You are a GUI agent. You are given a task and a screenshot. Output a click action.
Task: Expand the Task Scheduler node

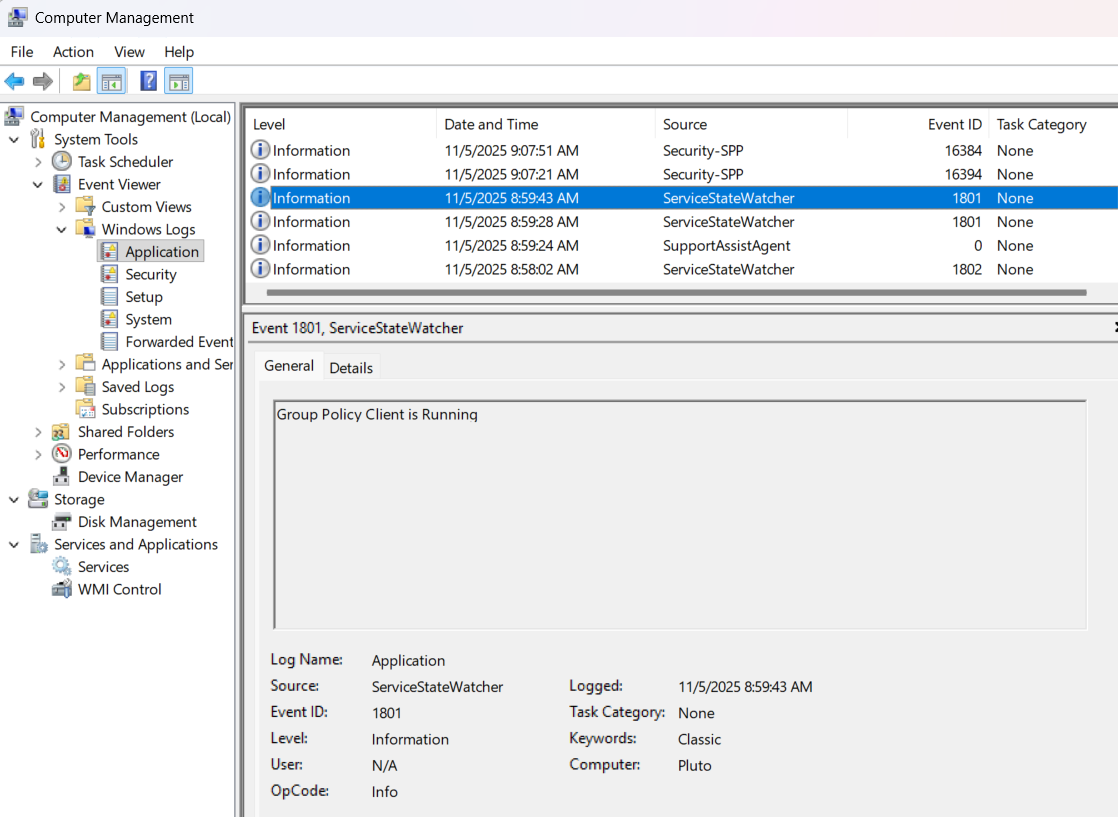pos(38,163)
